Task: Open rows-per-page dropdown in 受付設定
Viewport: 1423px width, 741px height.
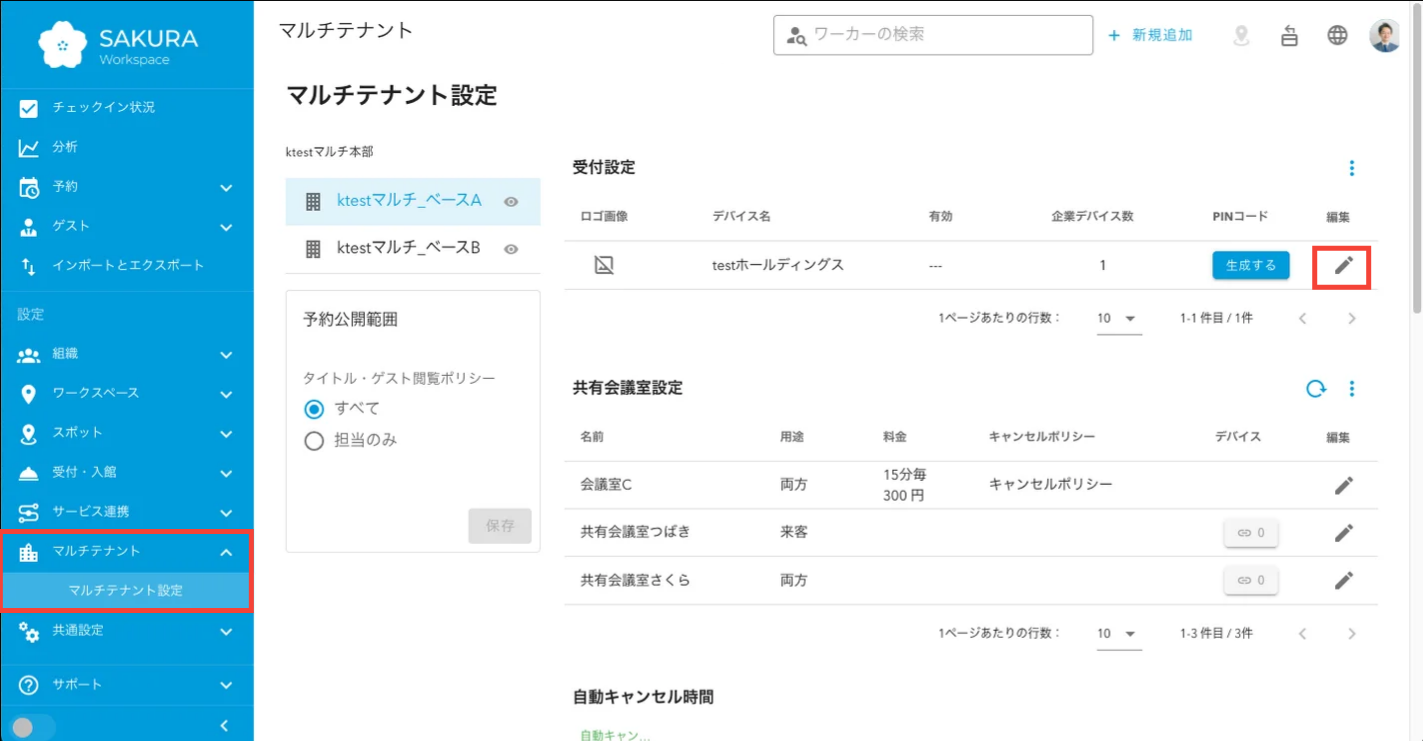Action: point(1118,319)
